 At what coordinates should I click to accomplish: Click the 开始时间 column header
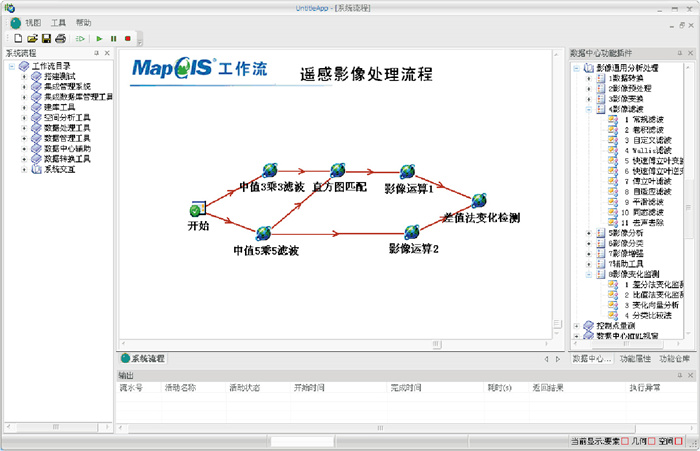click(338, 388)
